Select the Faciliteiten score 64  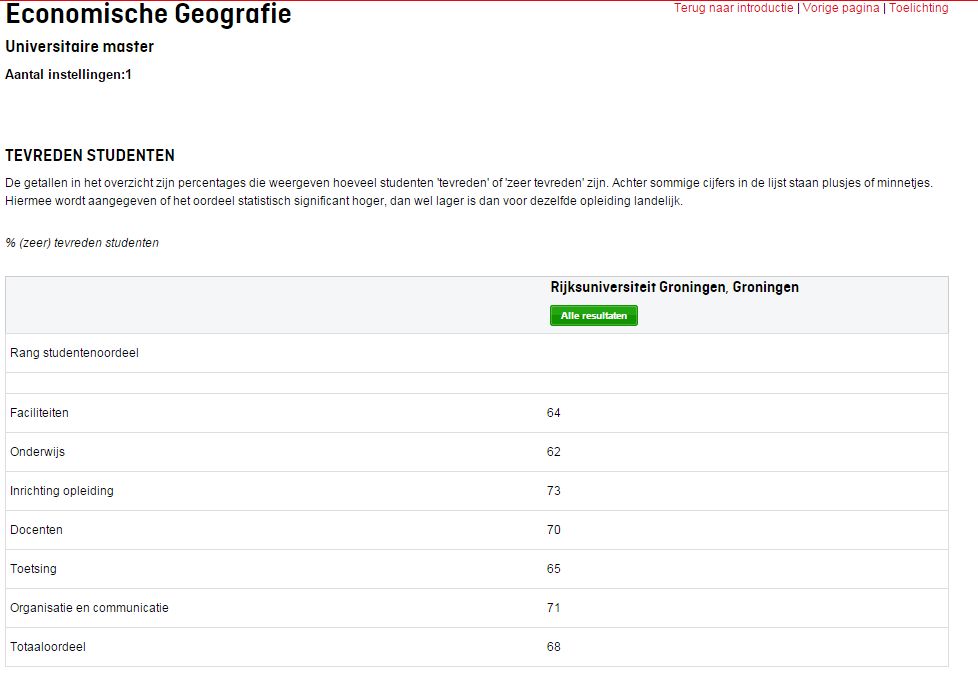pos(553,412)
